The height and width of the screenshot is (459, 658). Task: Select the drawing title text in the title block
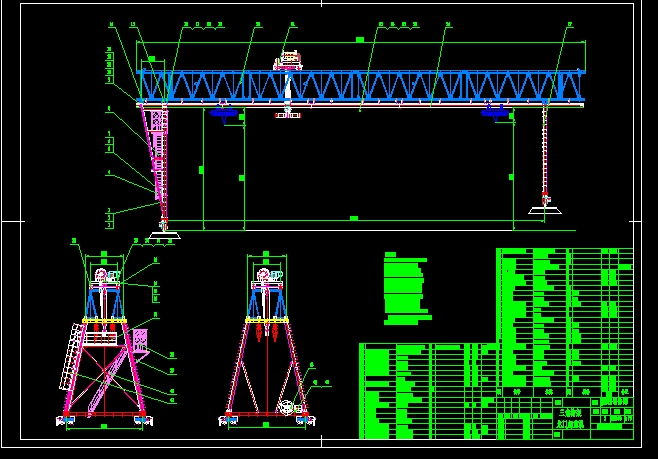tap(570, 418)
